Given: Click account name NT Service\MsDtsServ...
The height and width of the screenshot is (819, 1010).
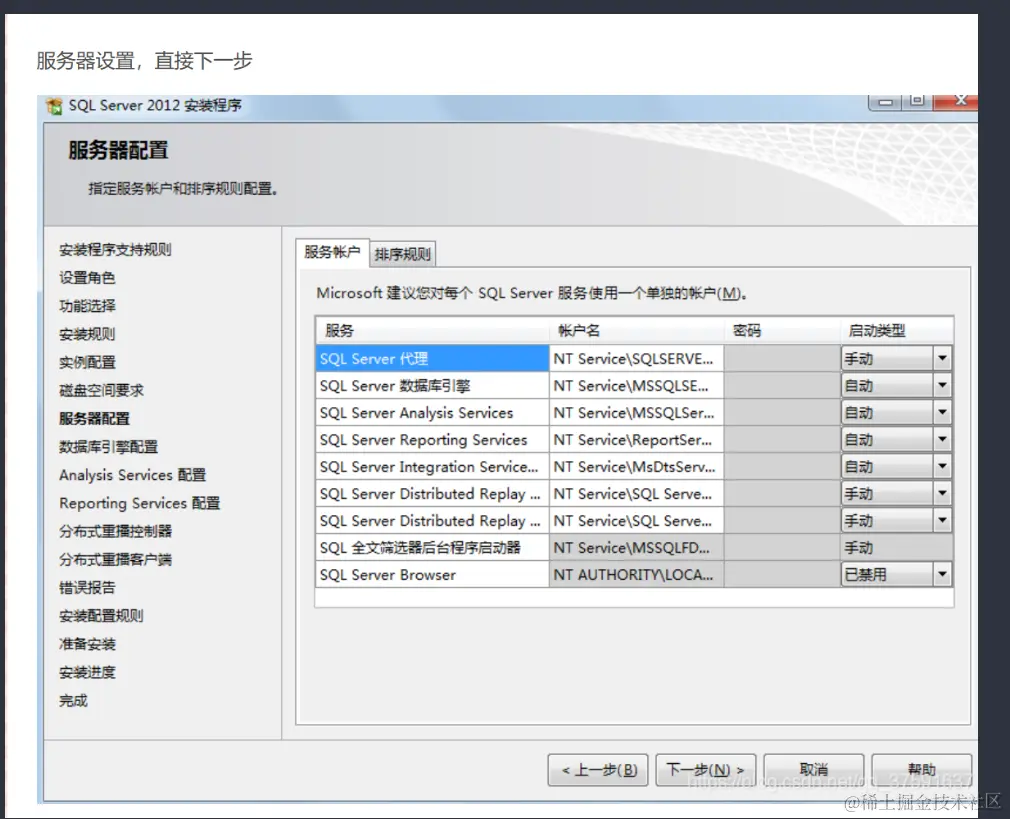Looking at the screenshot, I should (x=636, y=467).
